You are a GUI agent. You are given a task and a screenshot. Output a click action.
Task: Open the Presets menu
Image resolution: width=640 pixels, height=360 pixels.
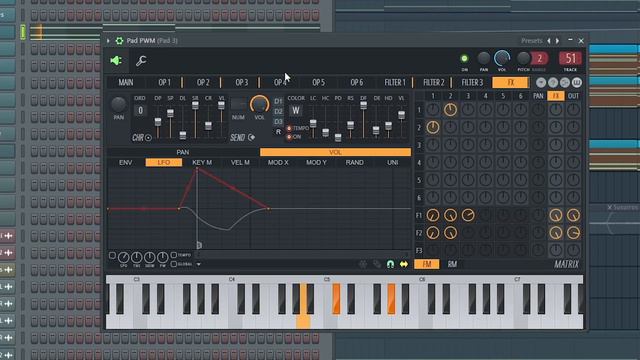click(531, 40)
